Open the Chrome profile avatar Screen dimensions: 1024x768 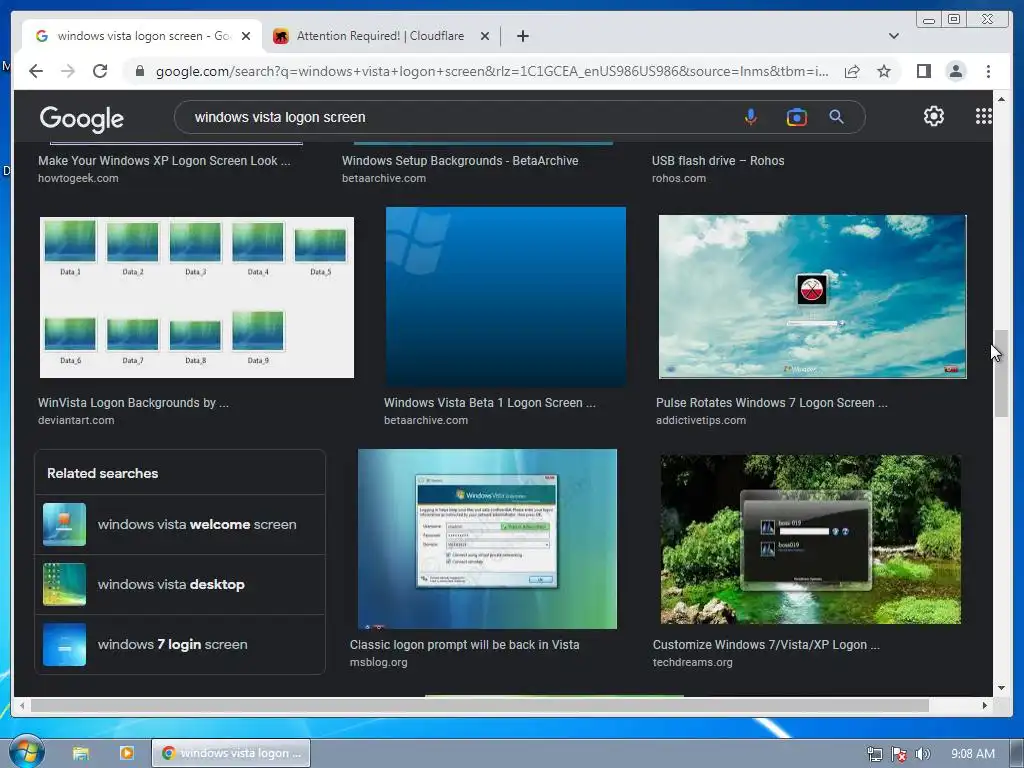pos(956,71)
